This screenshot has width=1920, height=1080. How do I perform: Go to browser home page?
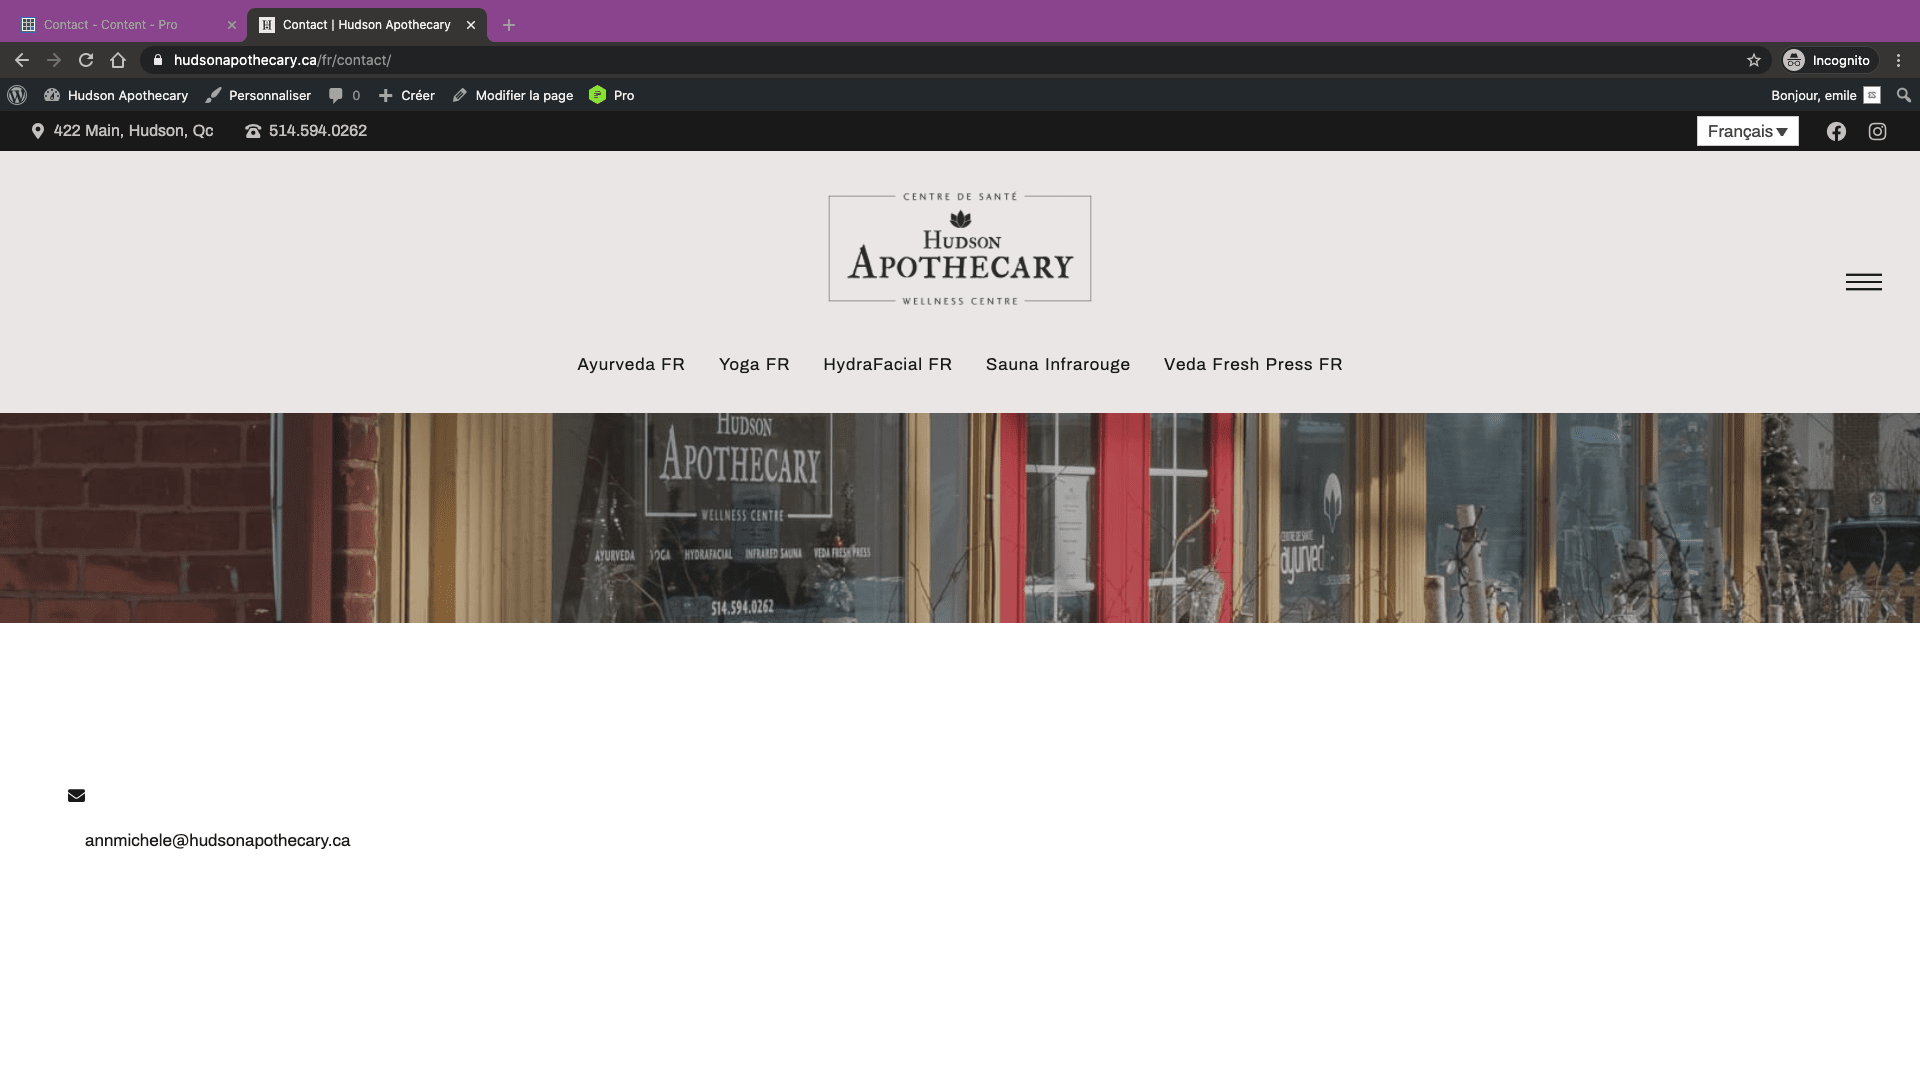(x=118, y=60)
